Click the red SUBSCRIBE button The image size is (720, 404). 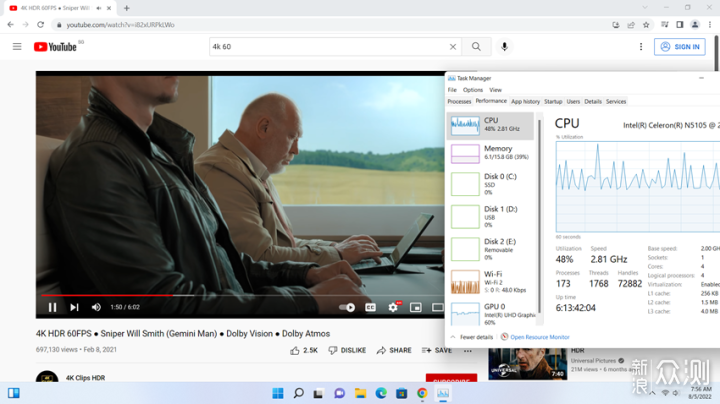pyautogui.click(x=451, y=378)
